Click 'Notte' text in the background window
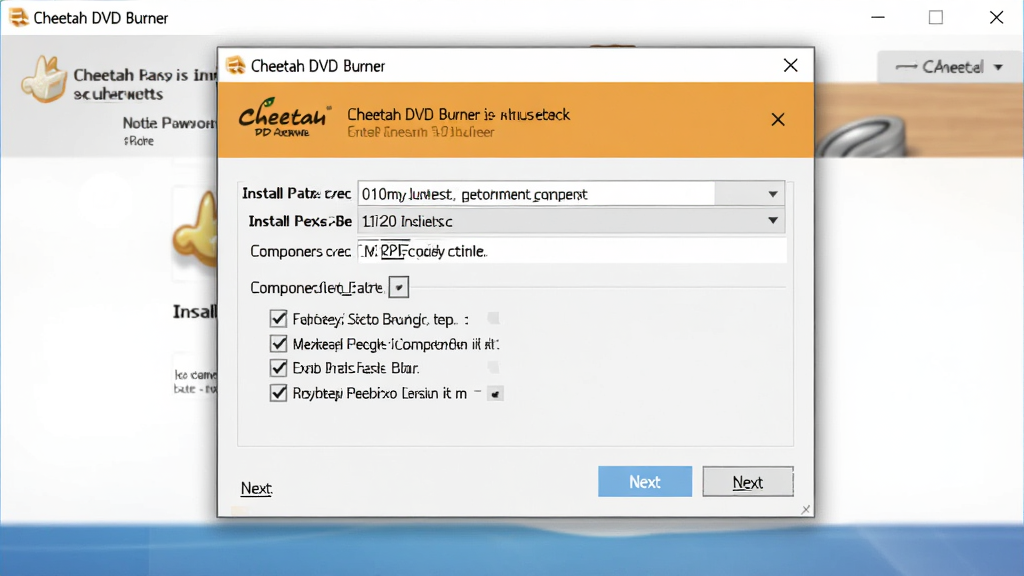The image size is (1024, 576). click(x=140, y=123)
